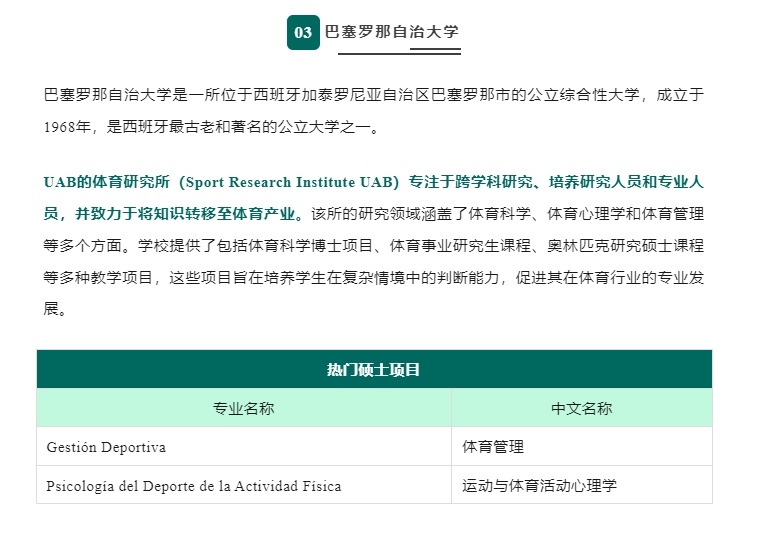Click the text 体育科学博士项目 in the paragraph
The width and height of the screenshot is (758, 533).
(311, 245)
